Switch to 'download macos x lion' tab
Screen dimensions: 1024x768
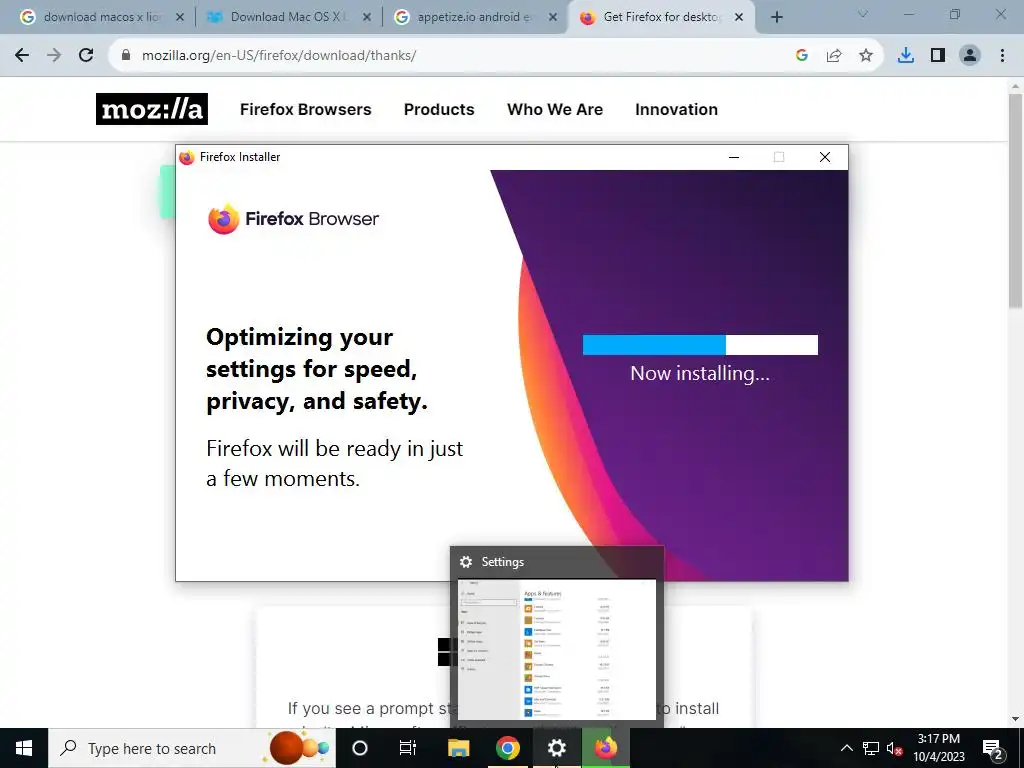[x=101, y=18]
